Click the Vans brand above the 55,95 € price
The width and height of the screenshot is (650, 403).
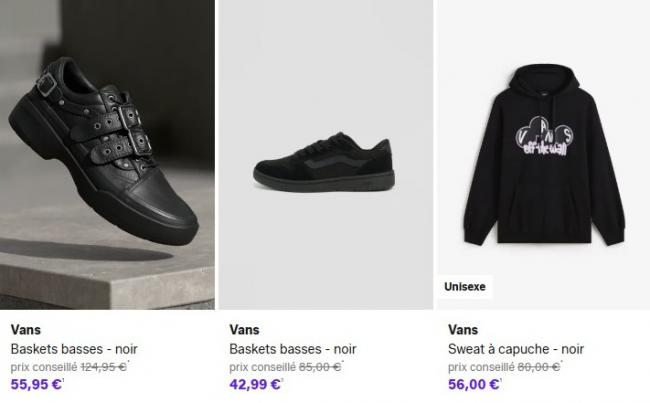point(25,330)
